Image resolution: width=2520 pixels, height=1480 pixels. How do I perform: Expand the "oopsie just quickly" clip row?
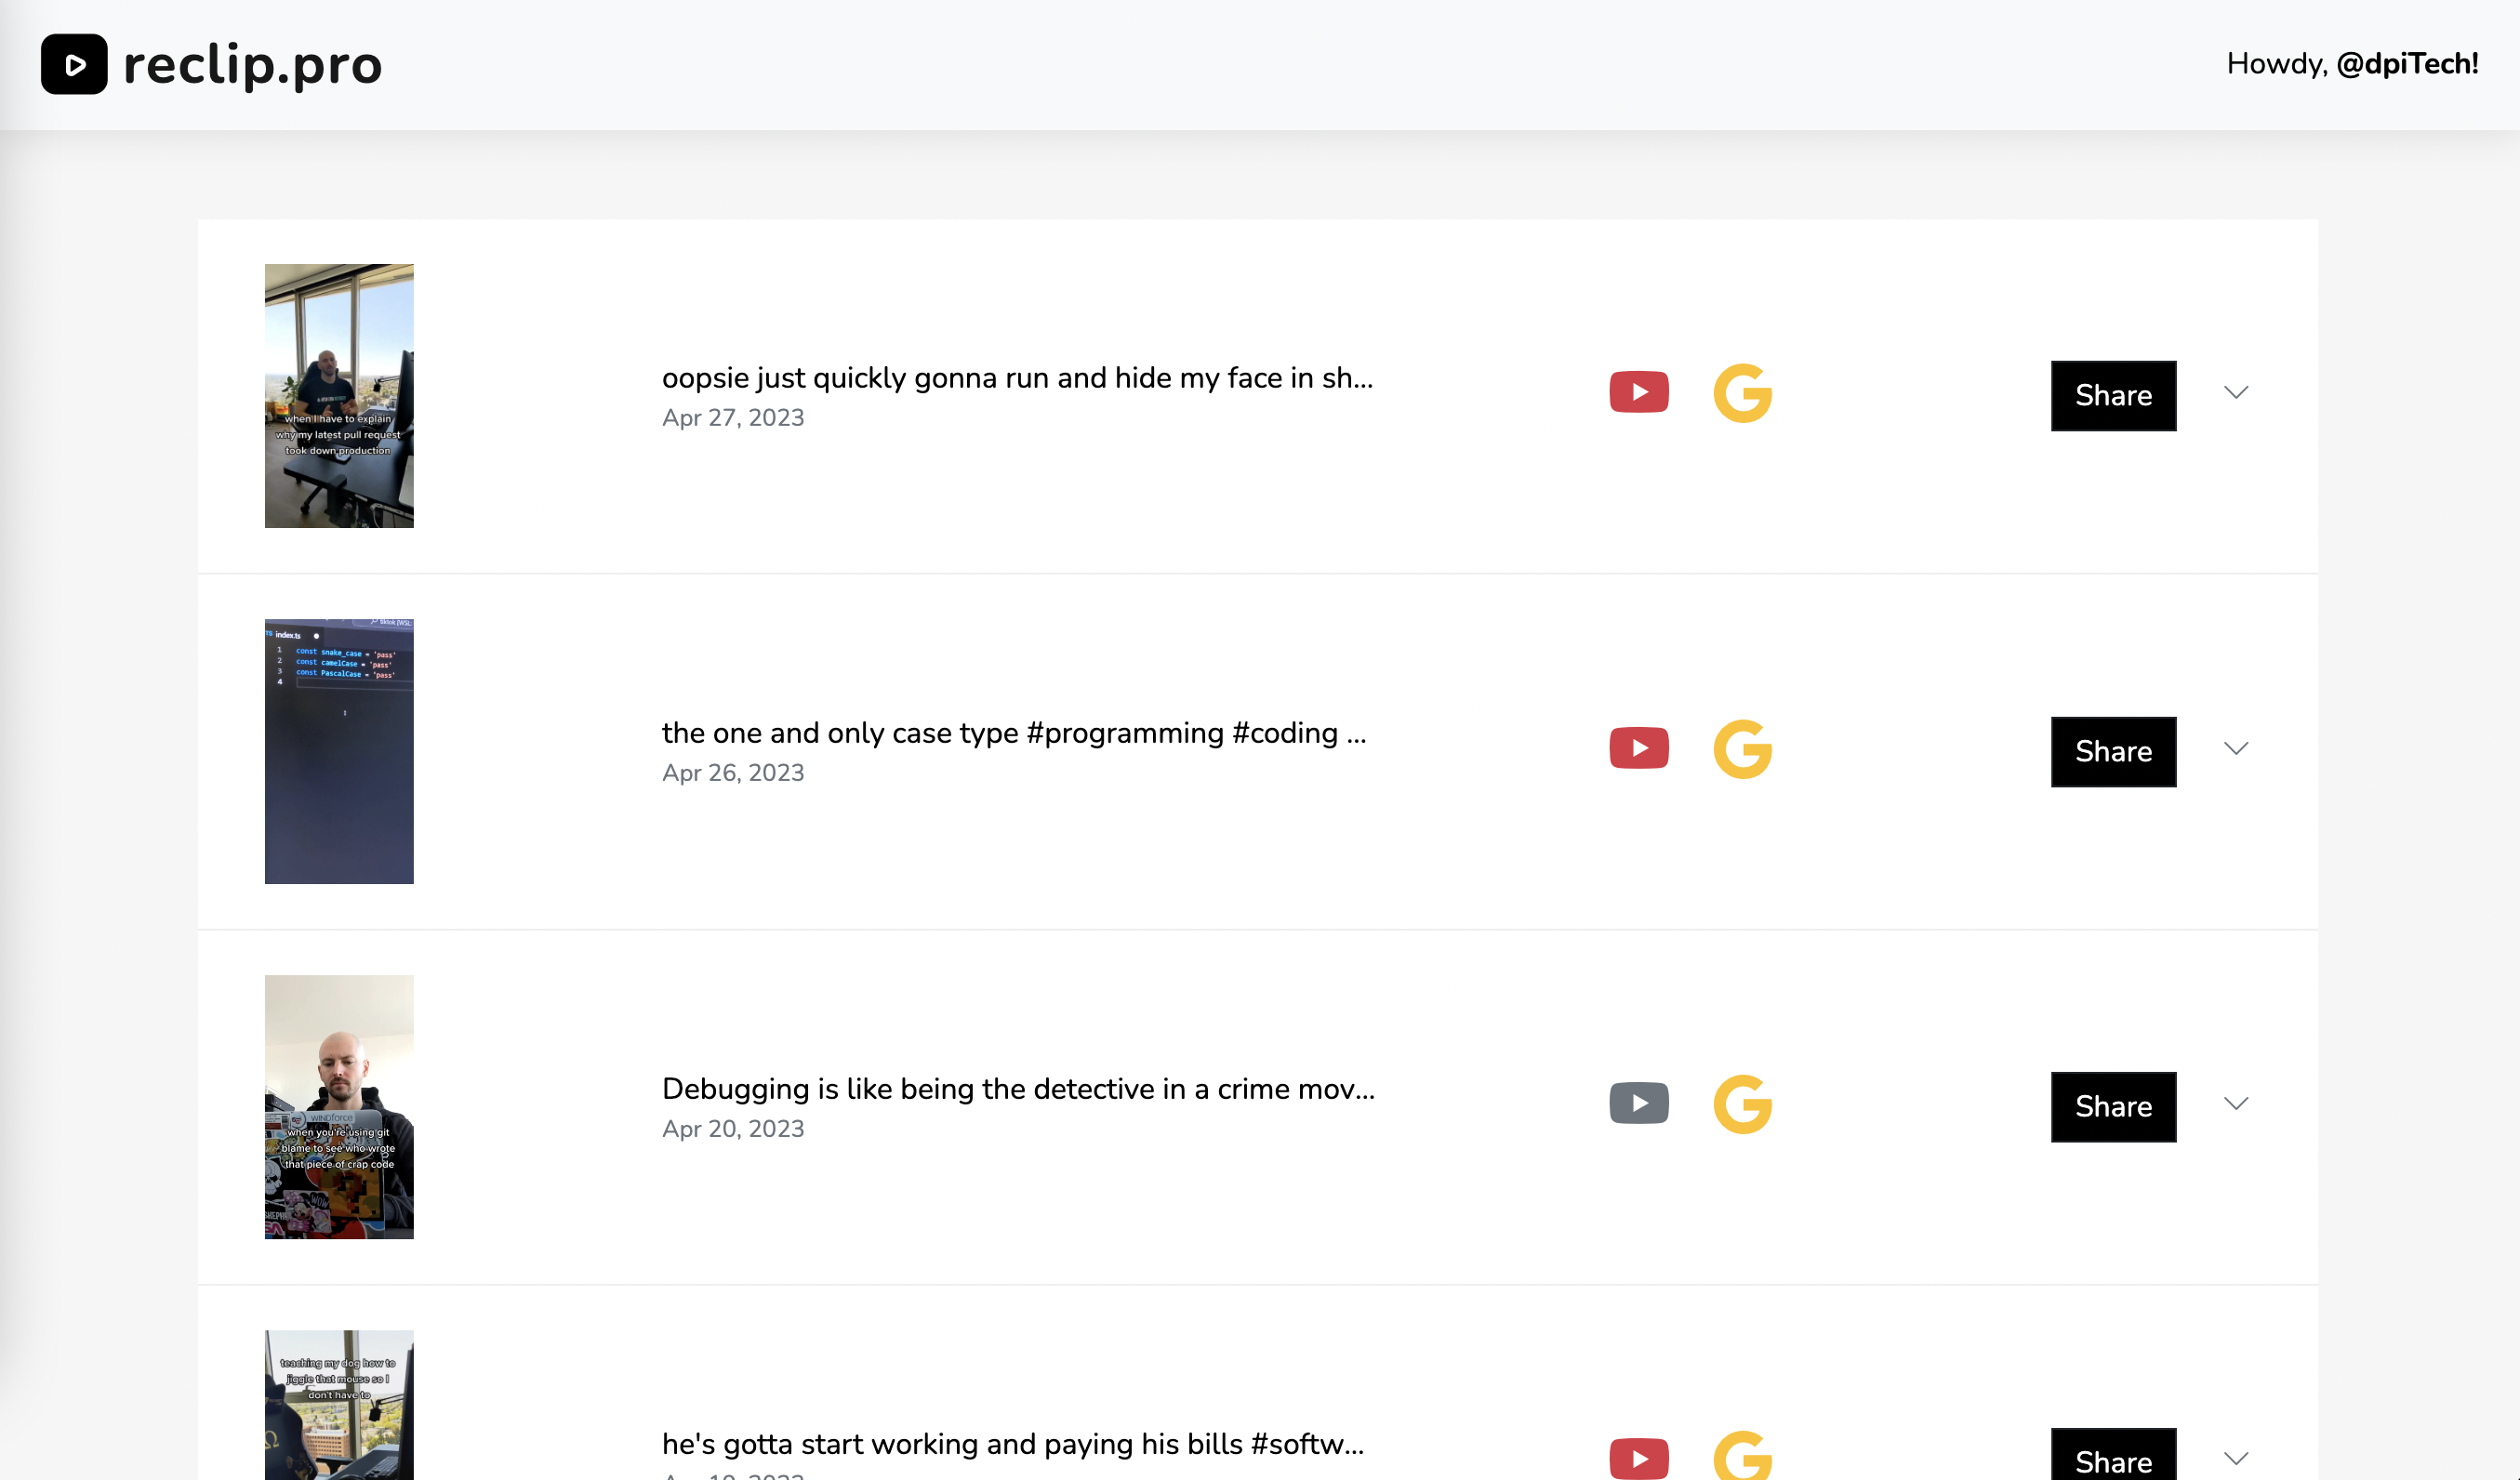(x=2236, y=393)
